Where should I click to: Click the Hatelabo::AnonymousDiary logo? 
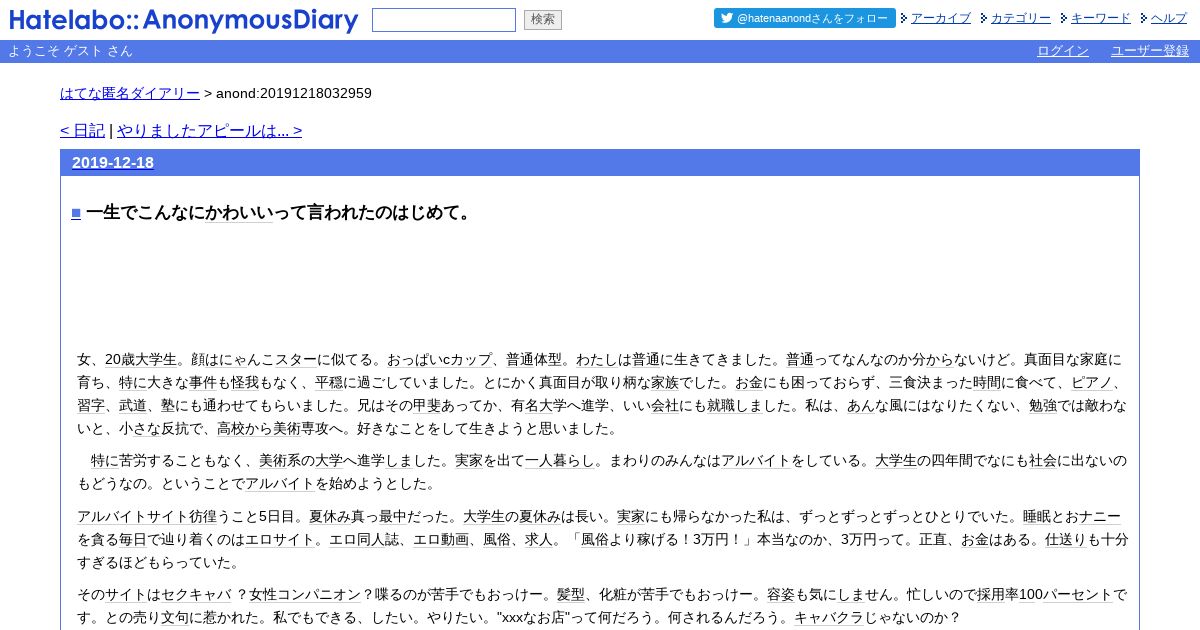click(183, 20)
